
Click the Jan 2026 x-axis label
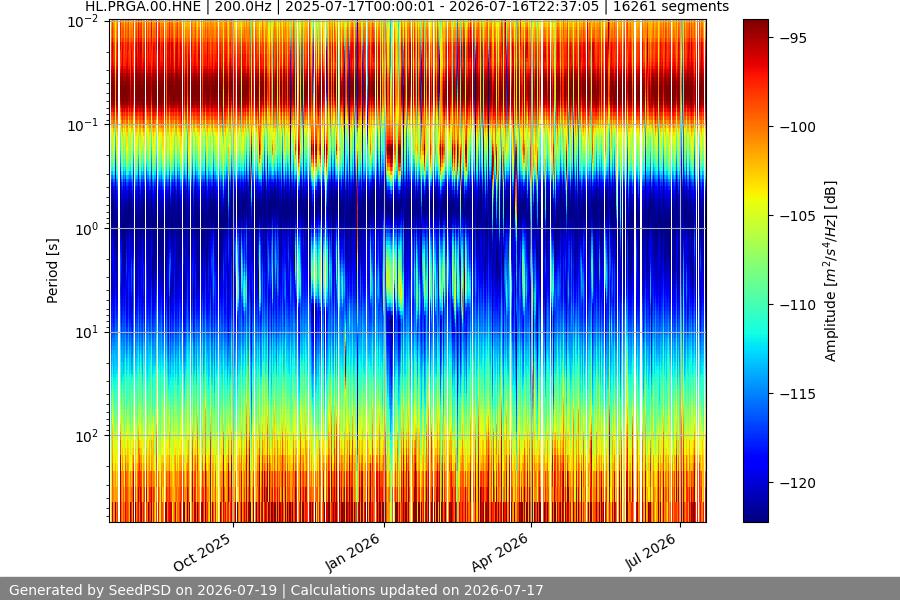352,552
